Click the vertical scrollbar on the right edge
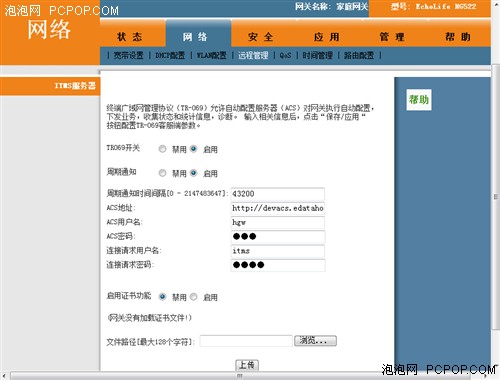The width and height of the screenshot is (500, 380). pos(496,197)
